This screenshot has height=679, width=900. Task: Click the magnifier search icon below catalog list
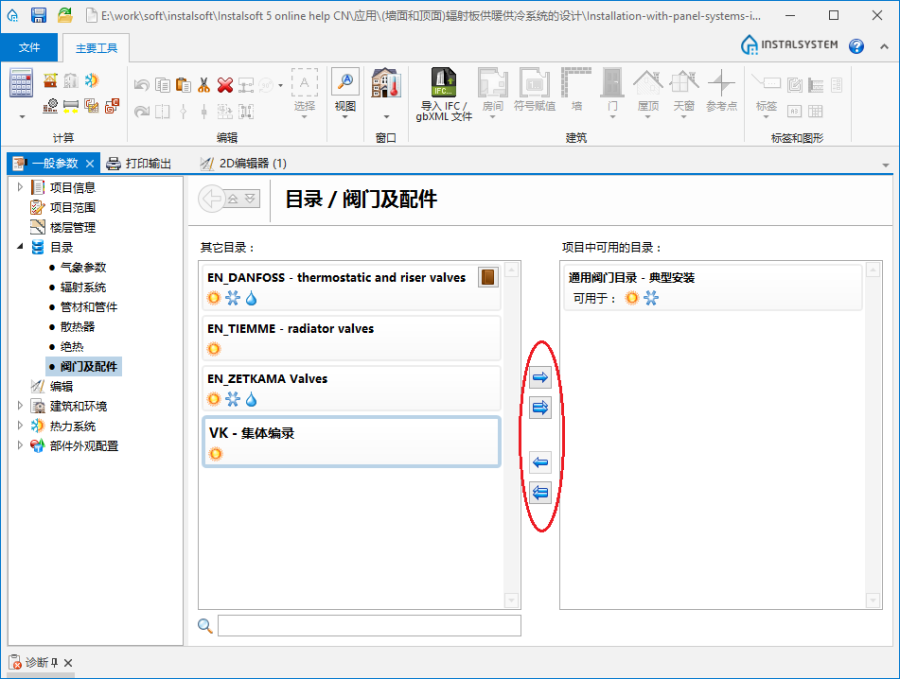click(x=205, y=626)
